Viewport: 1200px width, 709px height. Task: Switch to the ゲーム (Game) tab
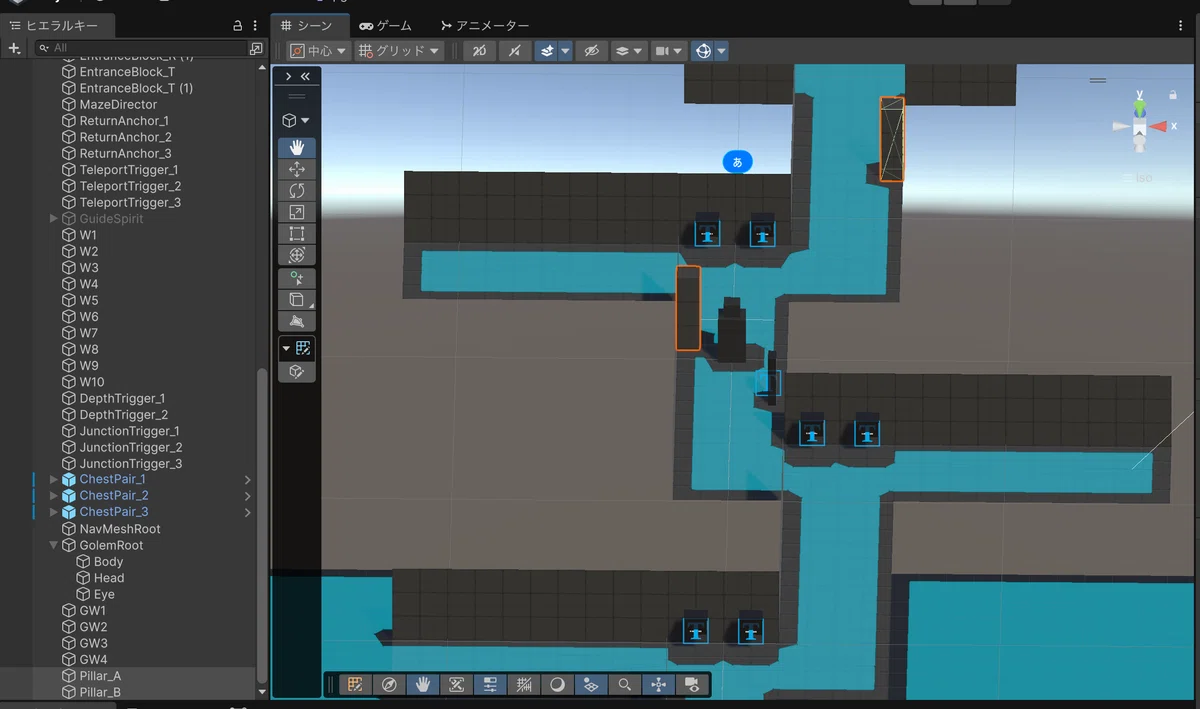click(x=385, y=25)
